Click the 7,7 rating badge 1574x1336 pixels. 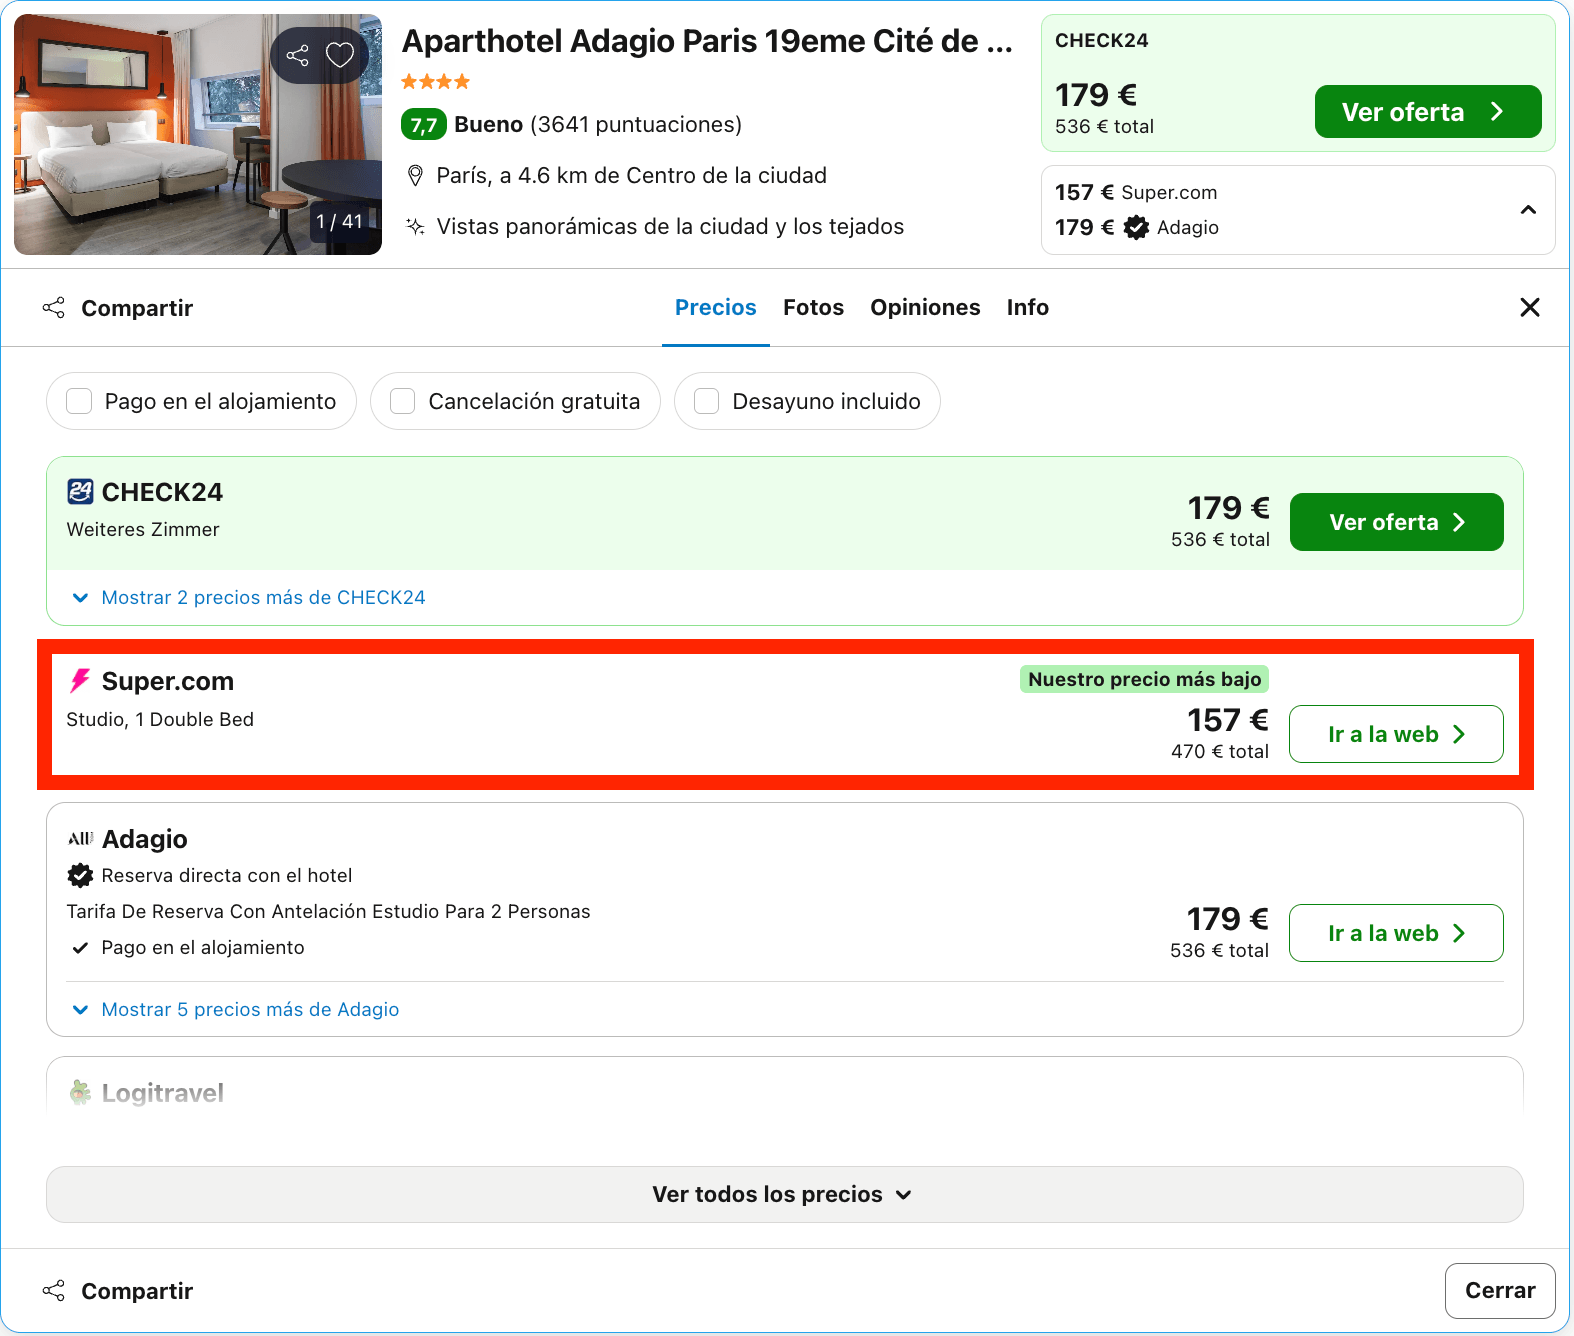tap(424, 125)
